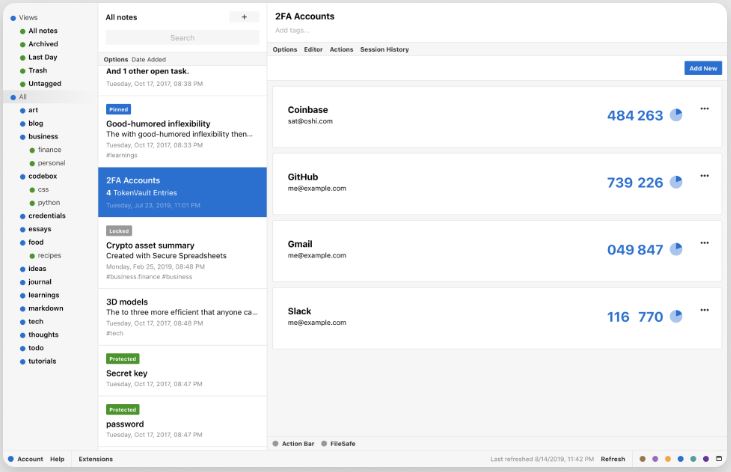Show Untagged notes
The height and width of the screenshot is (472, 731).
(45, 83)
